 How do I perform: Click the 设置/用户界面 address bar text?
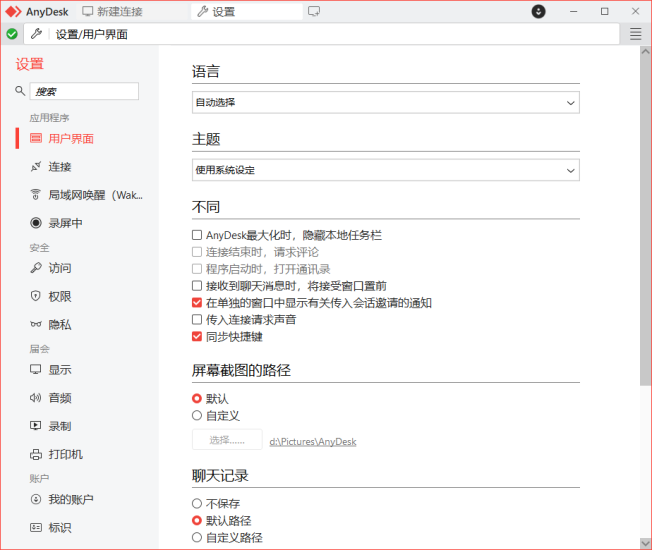coord(91,35)
